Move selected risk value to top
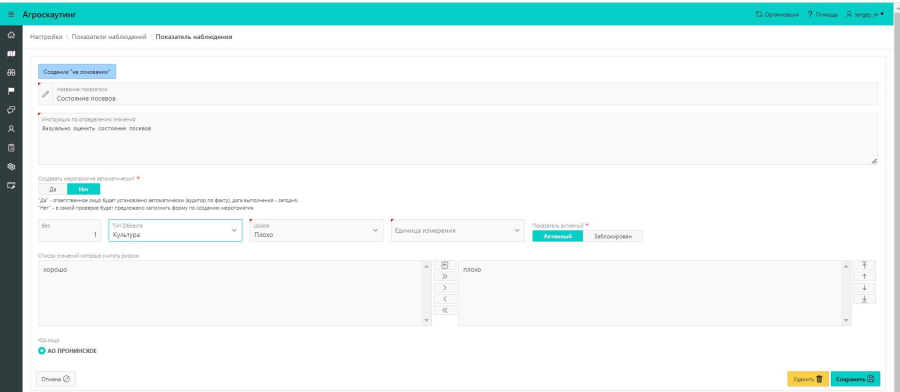The height and width of the screenshot is (392, 900). pyautogui.click(x=864, y=265)
